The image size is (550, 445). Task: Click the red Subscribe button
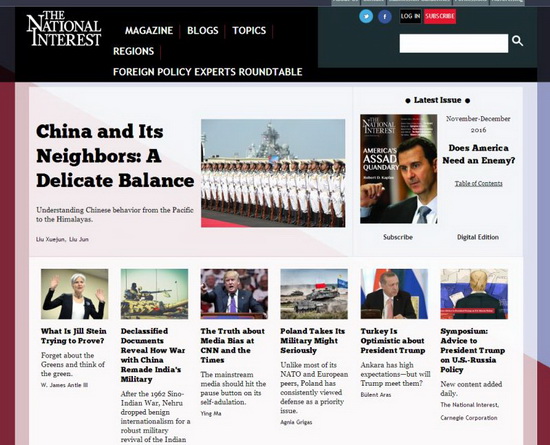click(x=440, y=16)
